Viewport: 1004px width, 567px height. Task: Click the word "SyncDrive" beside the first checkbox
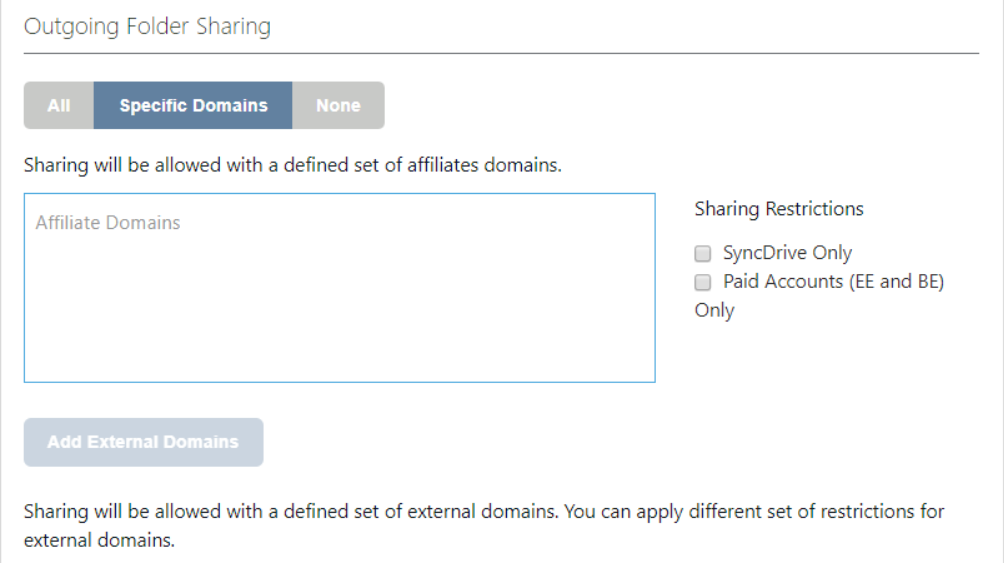pyautogui.click(x=765, y=253)
